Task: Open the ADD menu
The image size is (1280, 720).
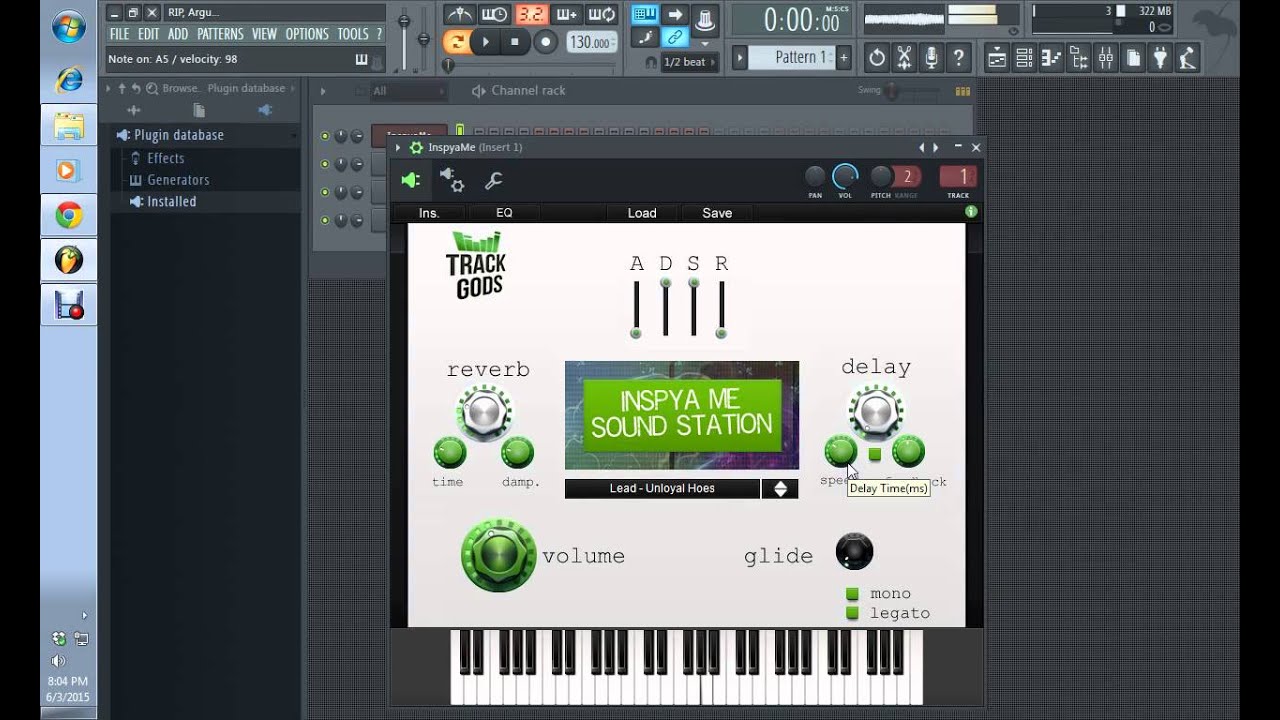Action: tap(178, 34)
